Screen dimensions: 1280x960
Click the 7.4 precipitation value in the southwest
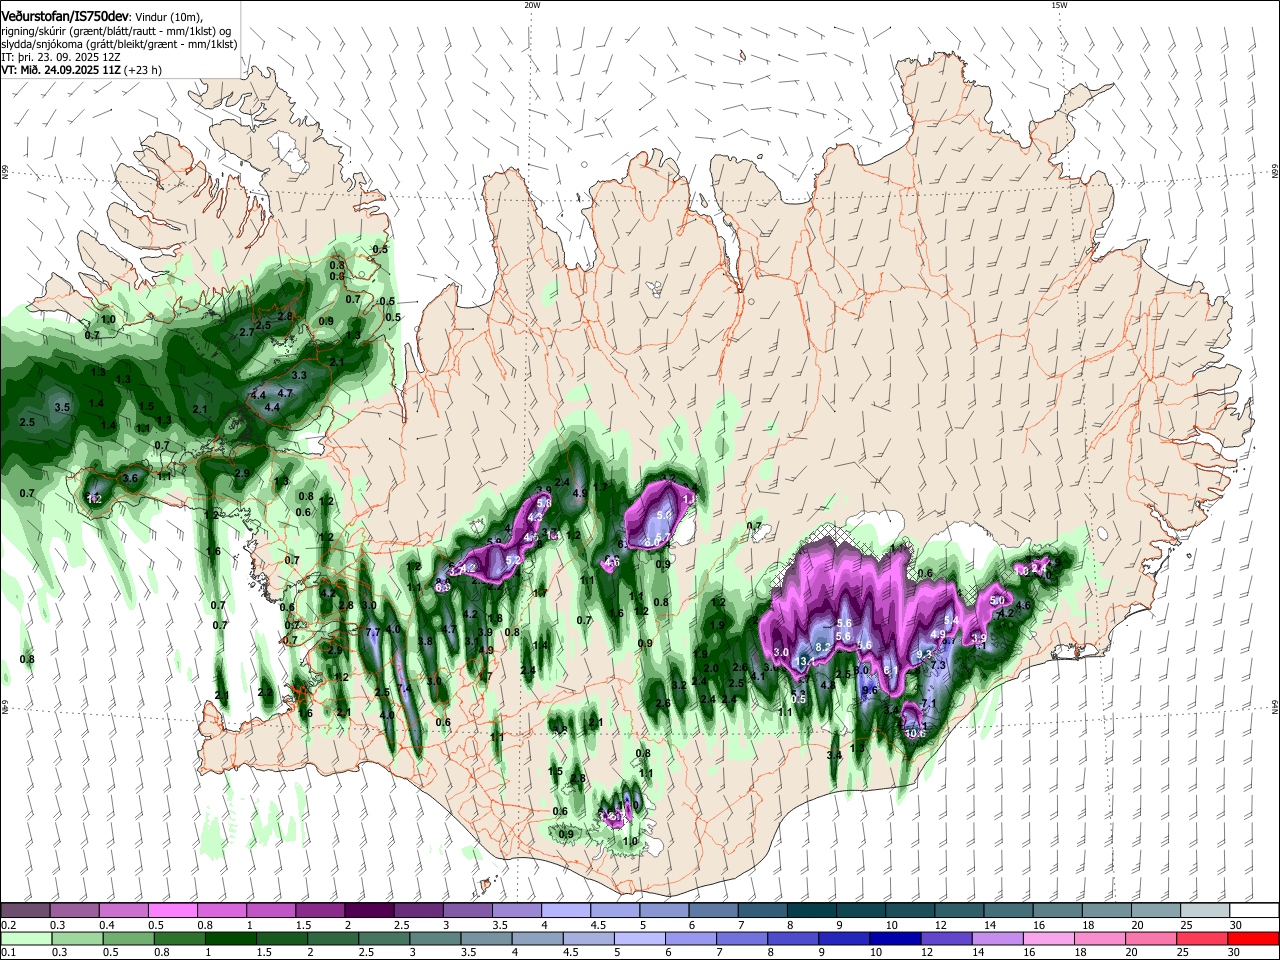(x=404, y=688)
